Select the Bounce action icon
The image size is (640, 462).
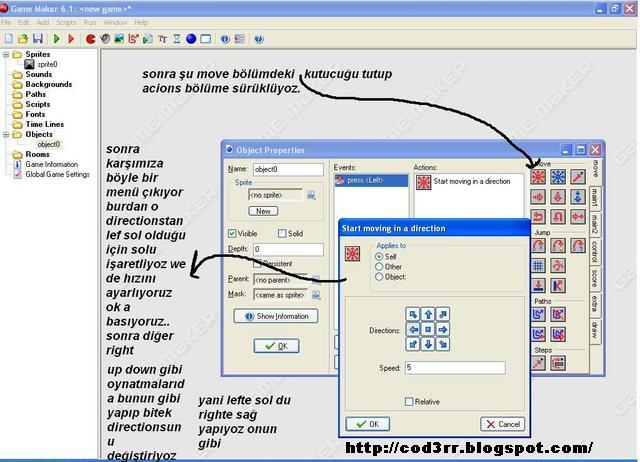pos(558,285)
